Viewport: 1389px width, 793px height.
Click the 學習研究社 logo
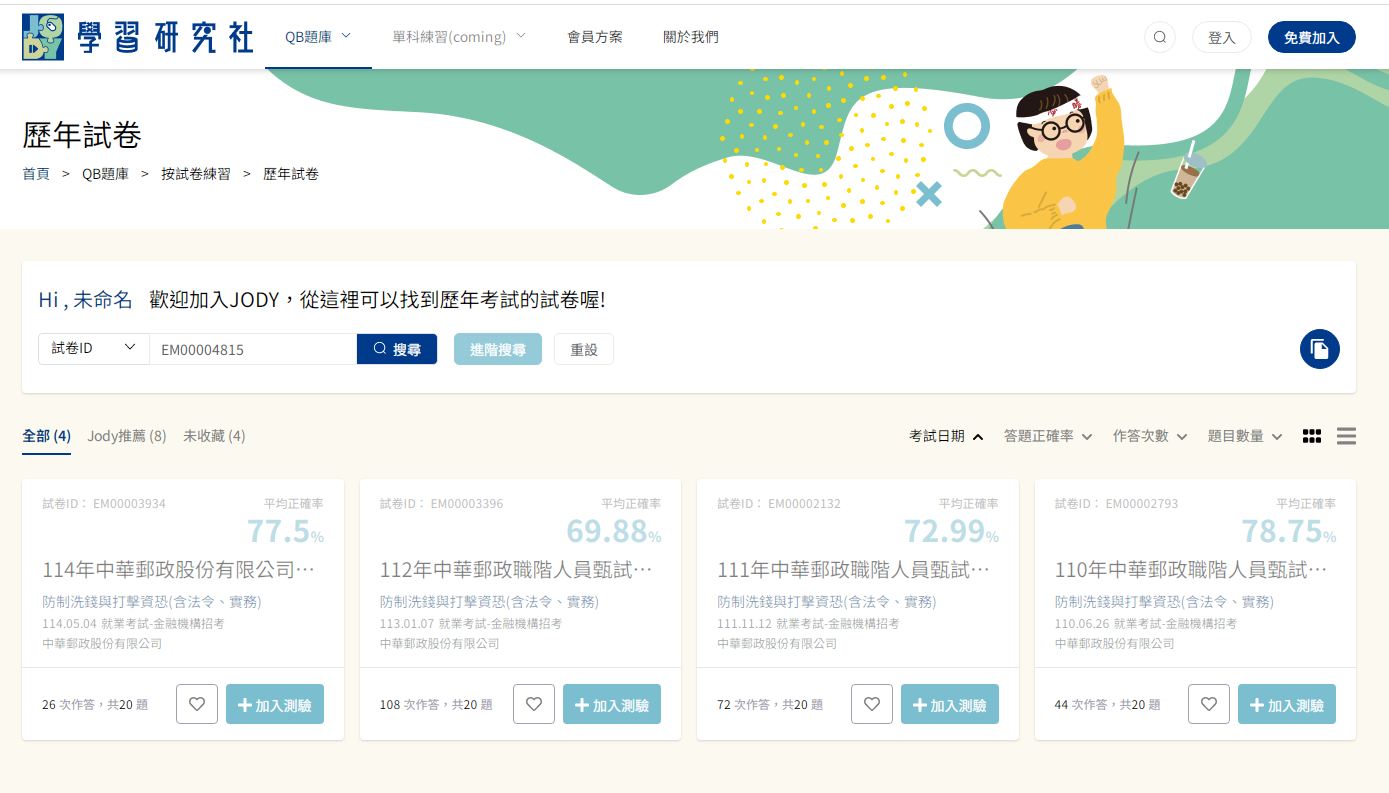pos(138,37)
